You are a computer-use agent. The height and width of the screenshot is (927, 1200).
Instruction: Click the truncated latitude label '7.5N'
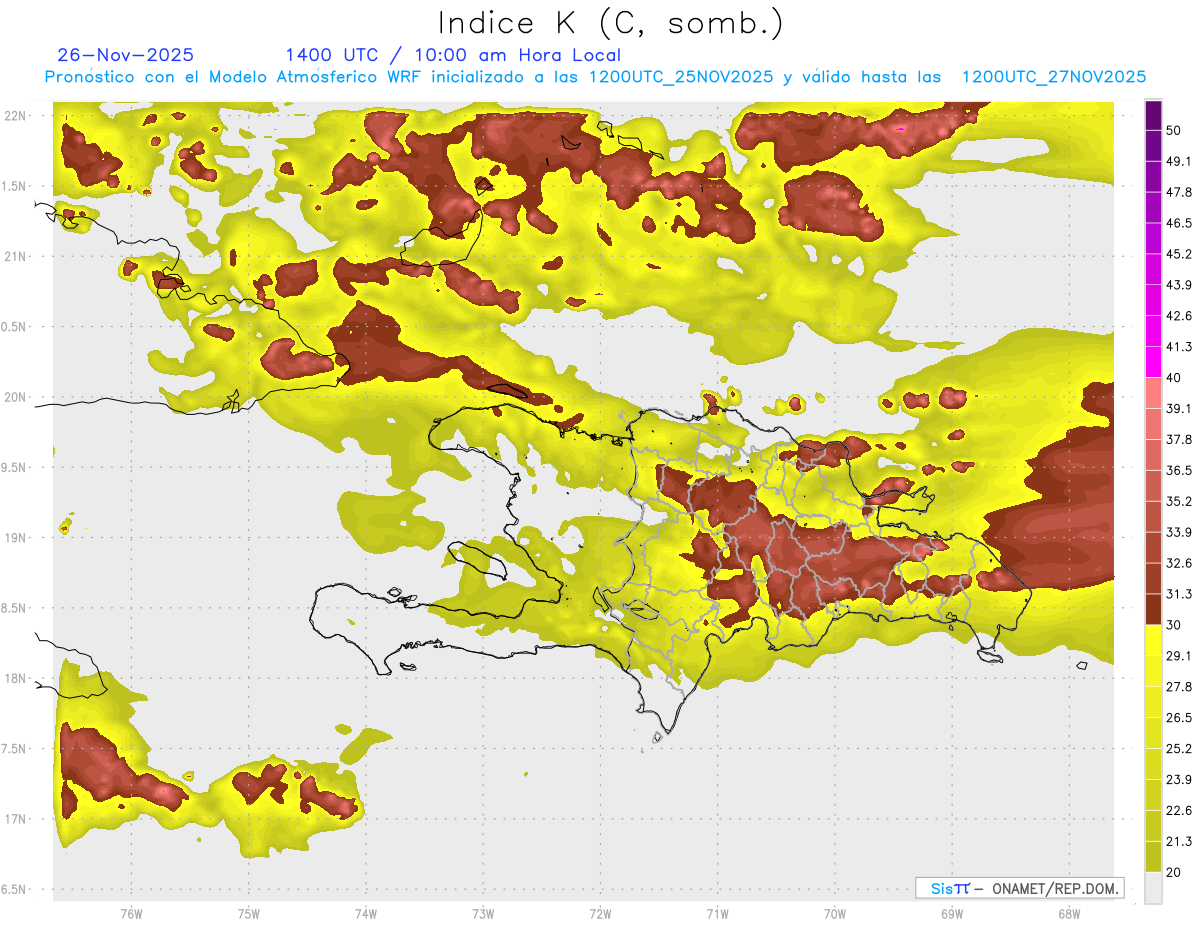(14, 749)
